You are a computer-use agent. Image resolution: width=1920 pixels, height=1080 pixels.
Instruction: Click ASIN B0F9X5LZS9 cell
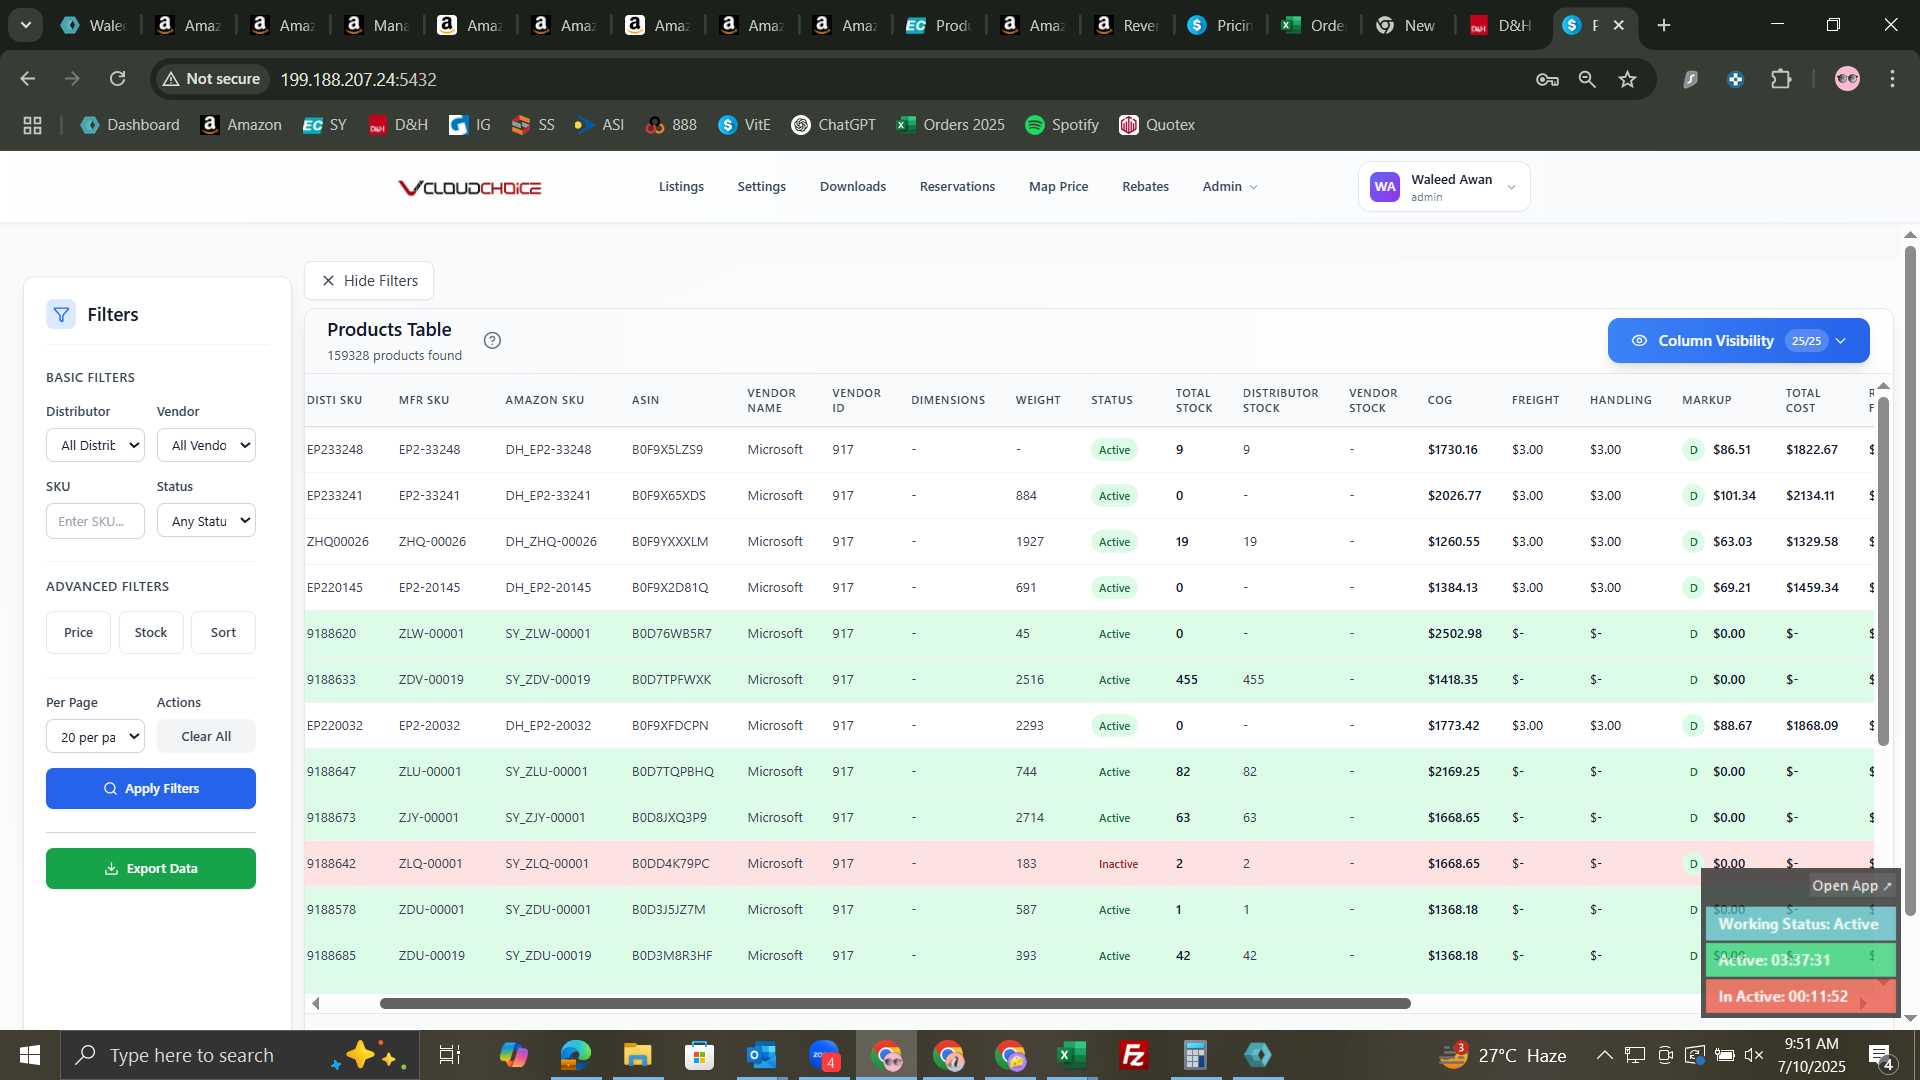pos(667,450)
